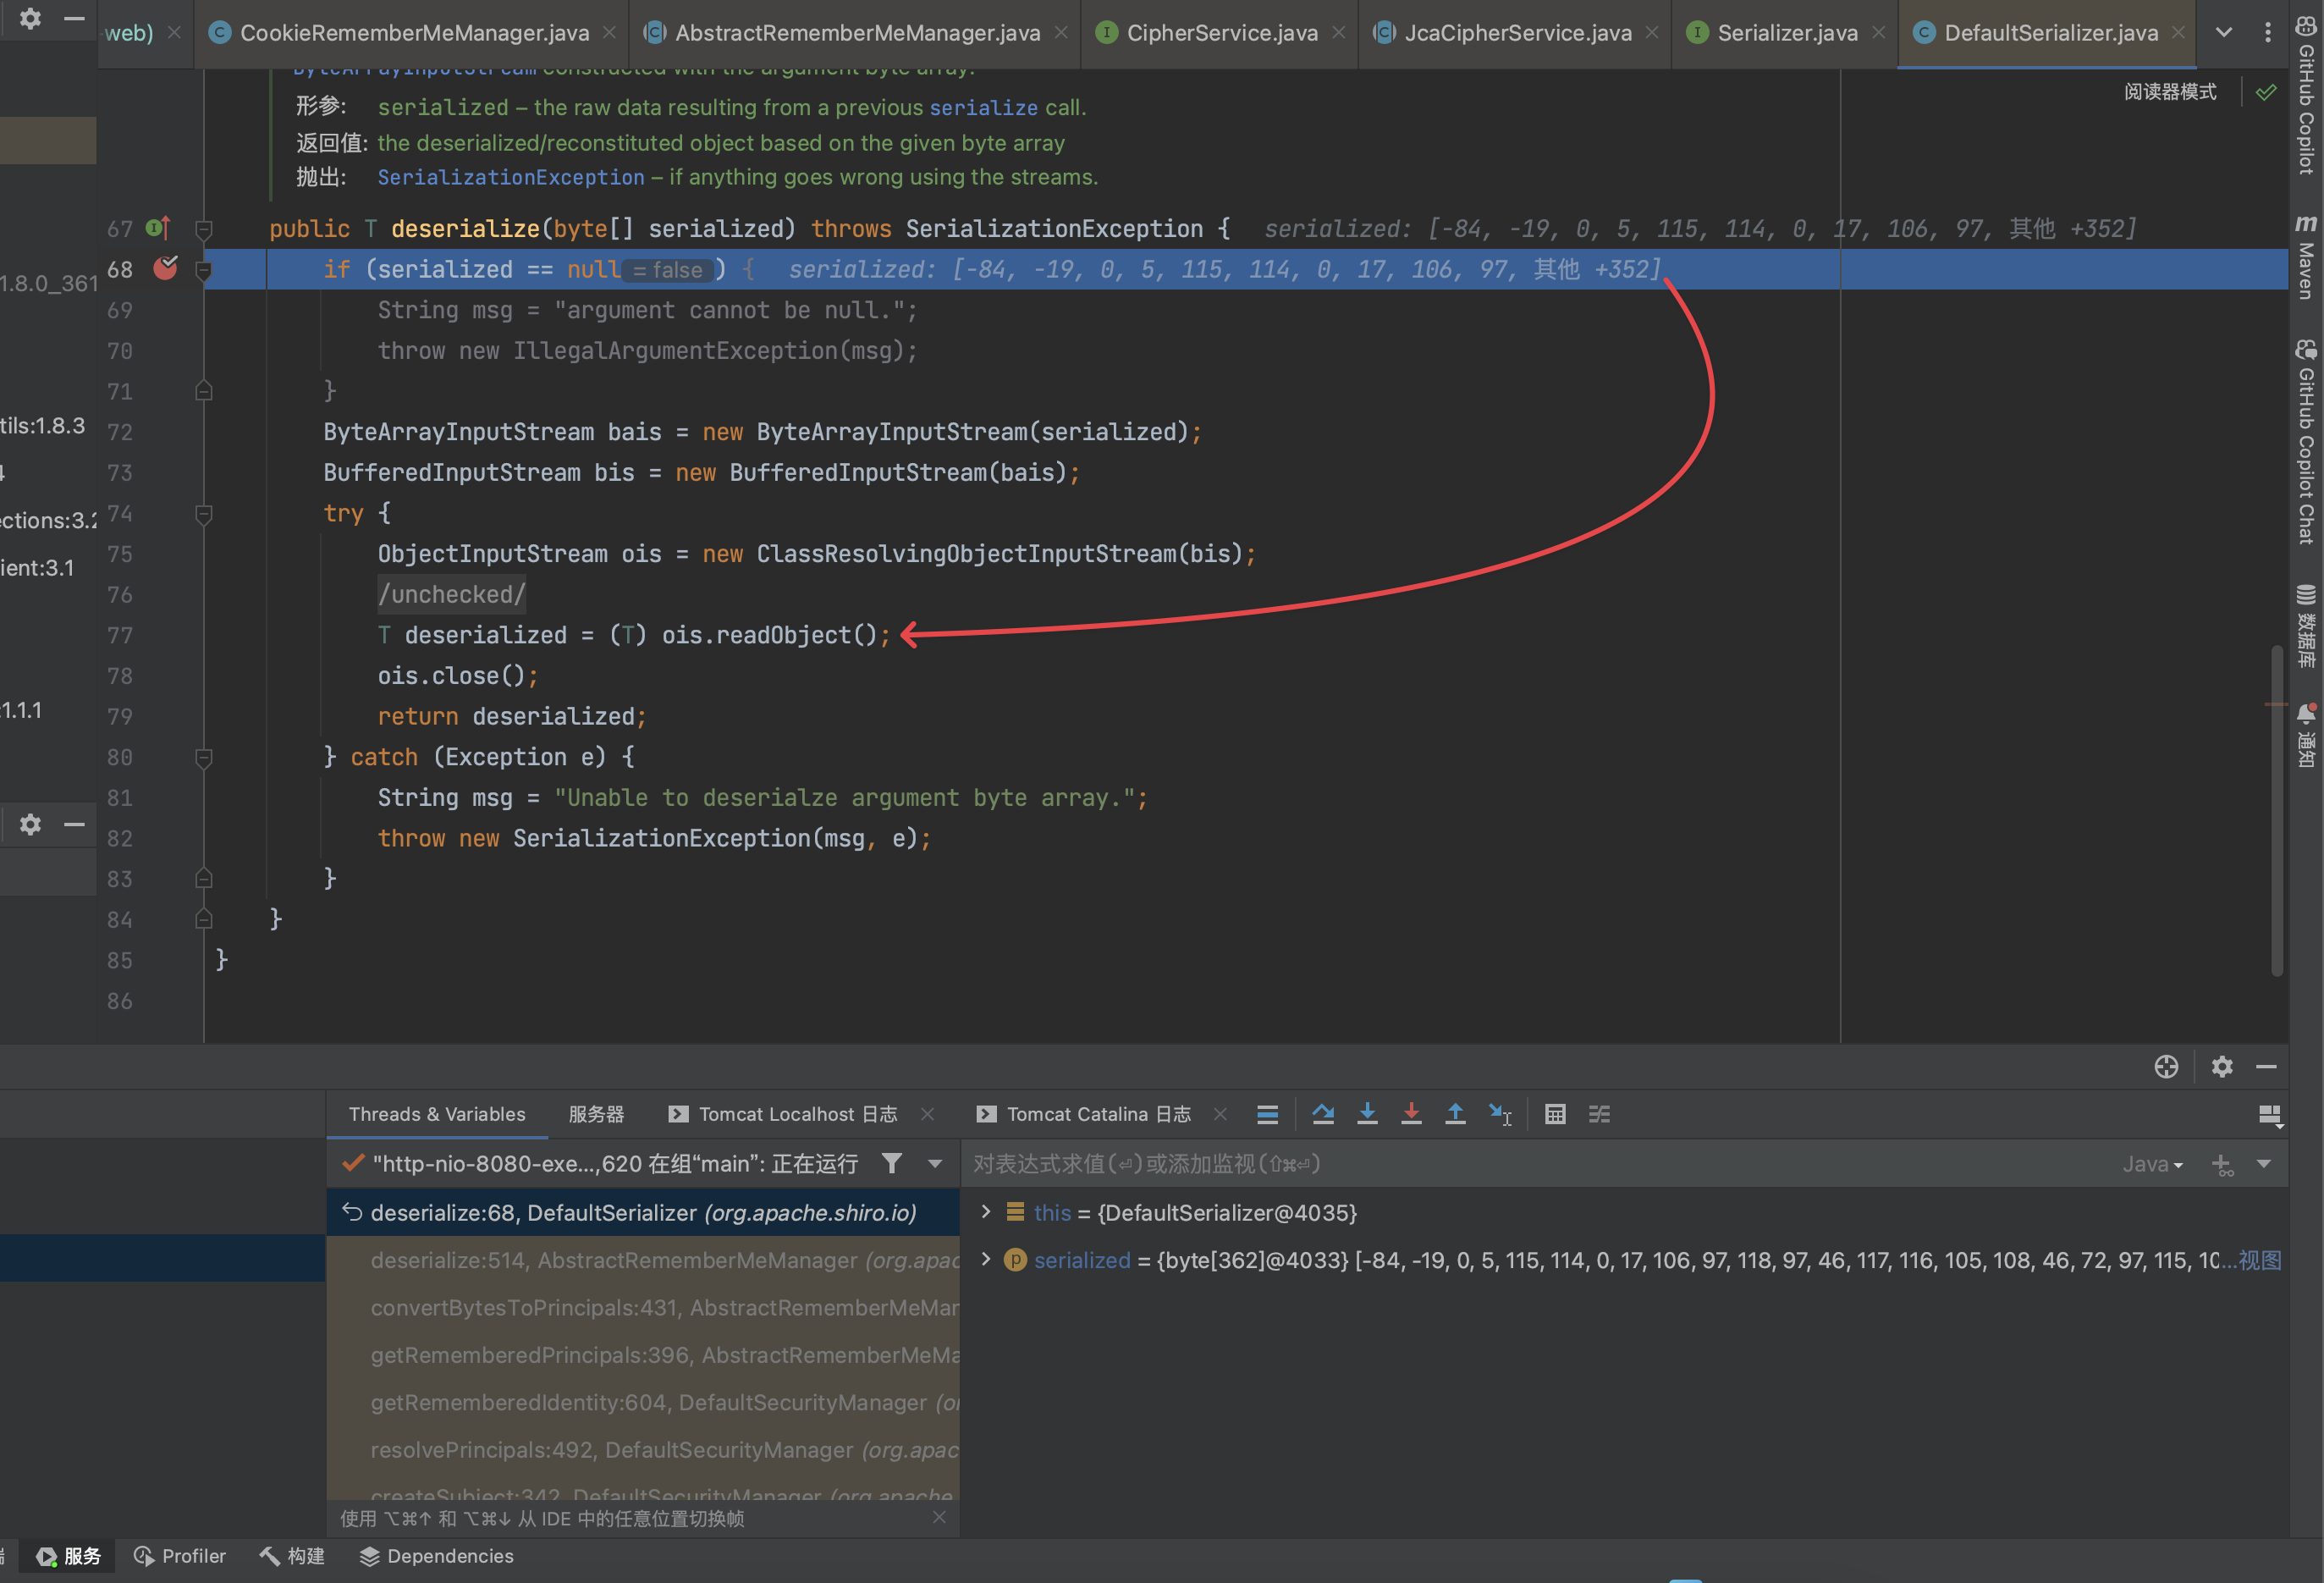Hide the Services tool window
Viewport: 2324px width, 1583px height.
pyautogui.click(x=2266, y=1067)
